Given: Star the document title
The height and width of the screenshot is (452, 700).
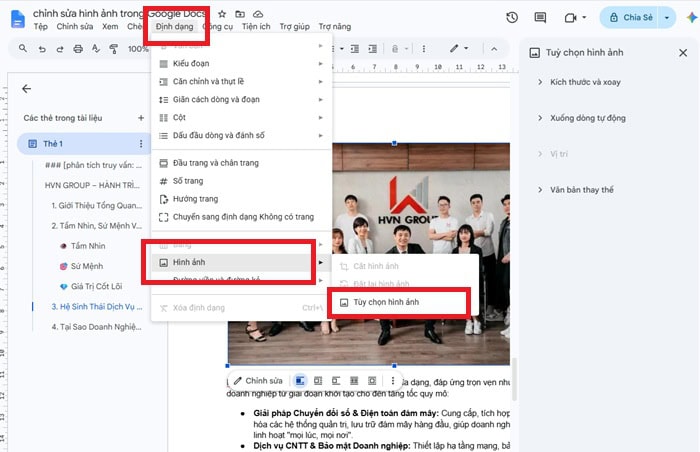Looking at the screenshot, I should click(x=222, y=14).
